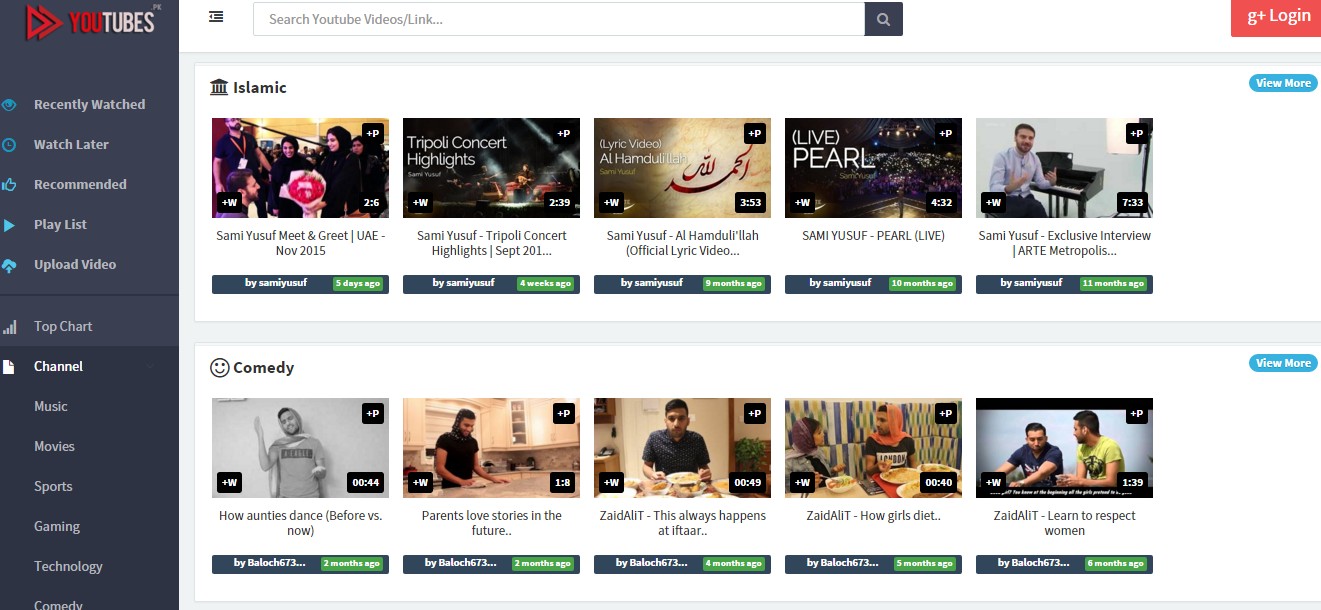
Task: Add Sami Yusuf Meet & Greet to playlist (+P)
Action: point(373,133)
